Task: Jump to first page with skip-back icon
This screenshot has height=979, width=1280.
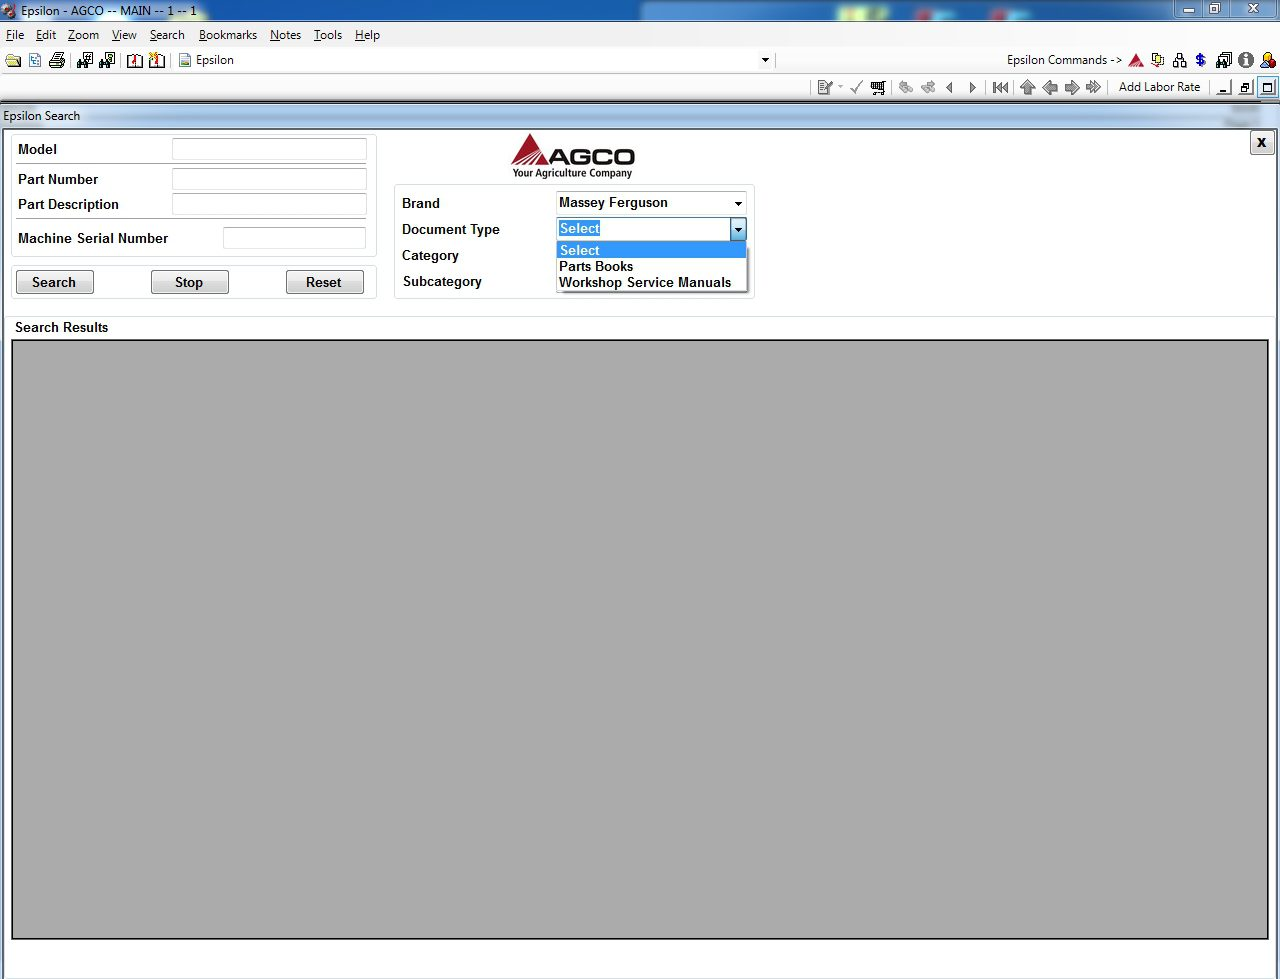Action: pos(1000,88)
